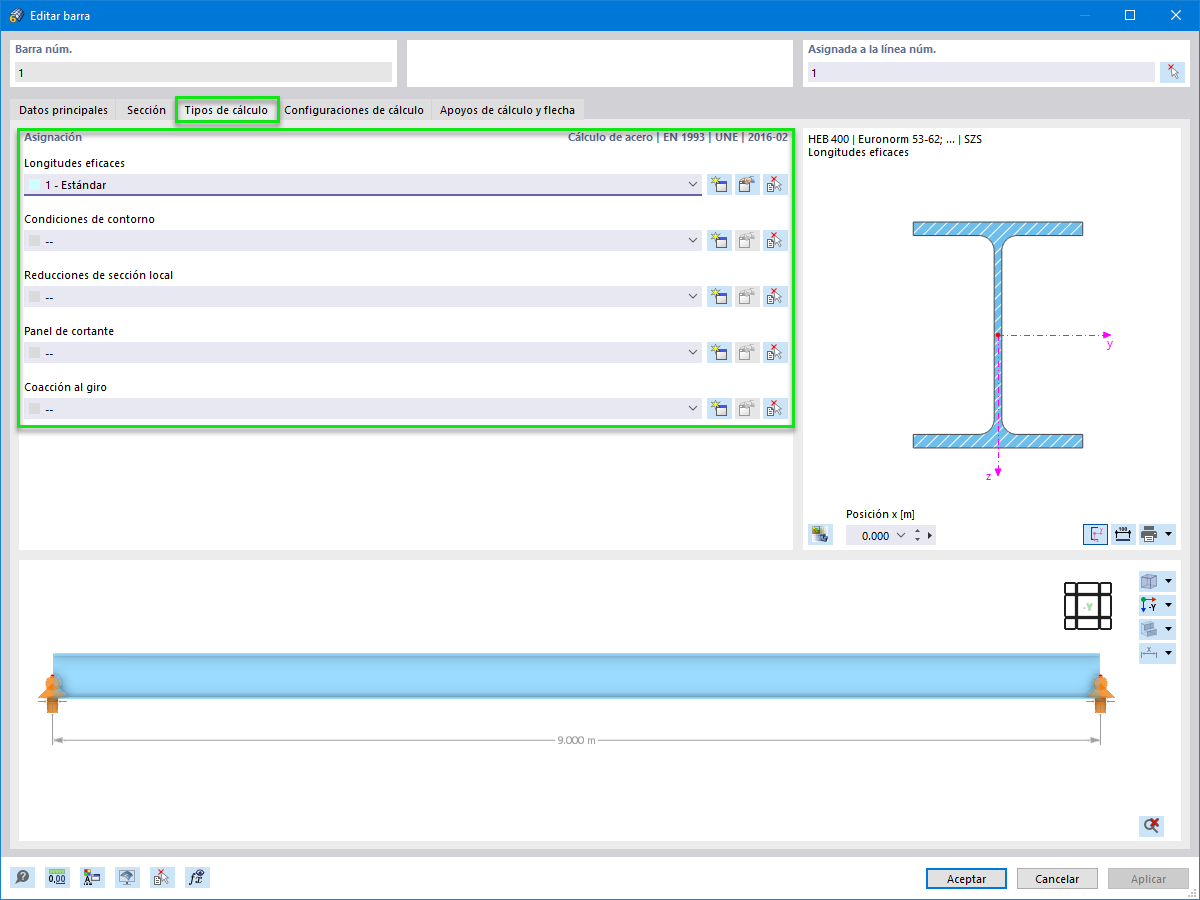The height and width of the screenshot is (900, 1200).
Task: Create a new Panel de cortante entry
Action: 718,352
